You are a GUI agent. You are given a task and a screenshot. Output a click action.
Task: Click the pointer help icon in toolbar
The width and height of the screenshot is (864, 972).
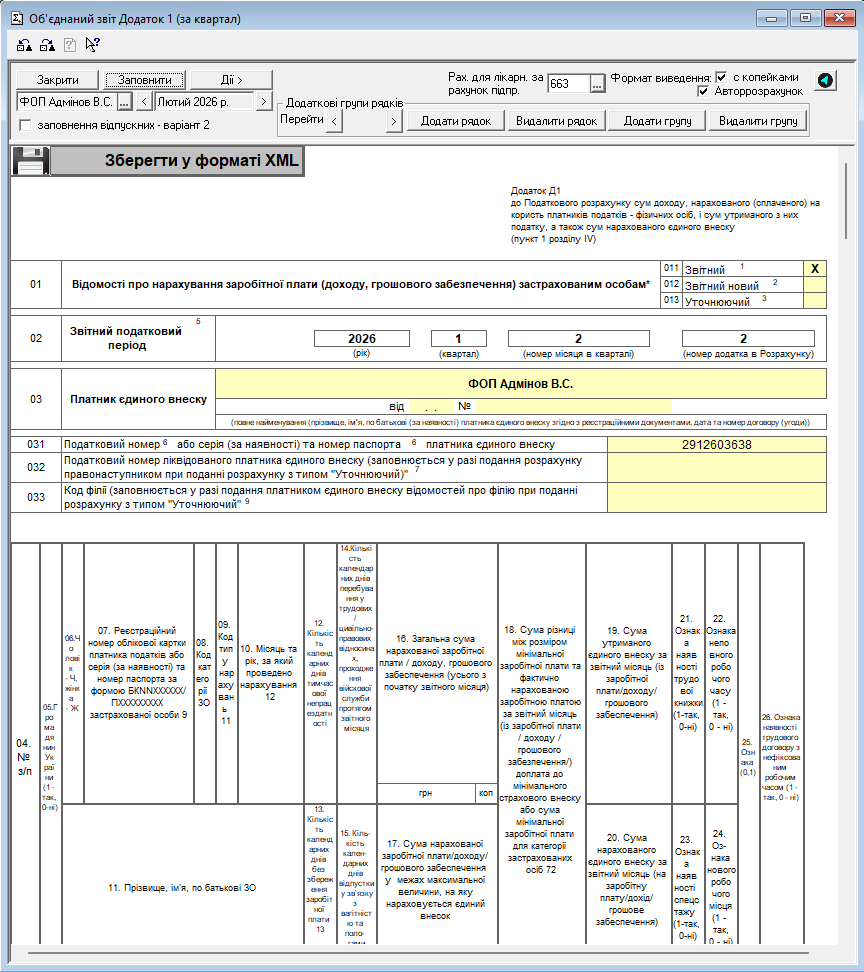(x=92, y=44)
